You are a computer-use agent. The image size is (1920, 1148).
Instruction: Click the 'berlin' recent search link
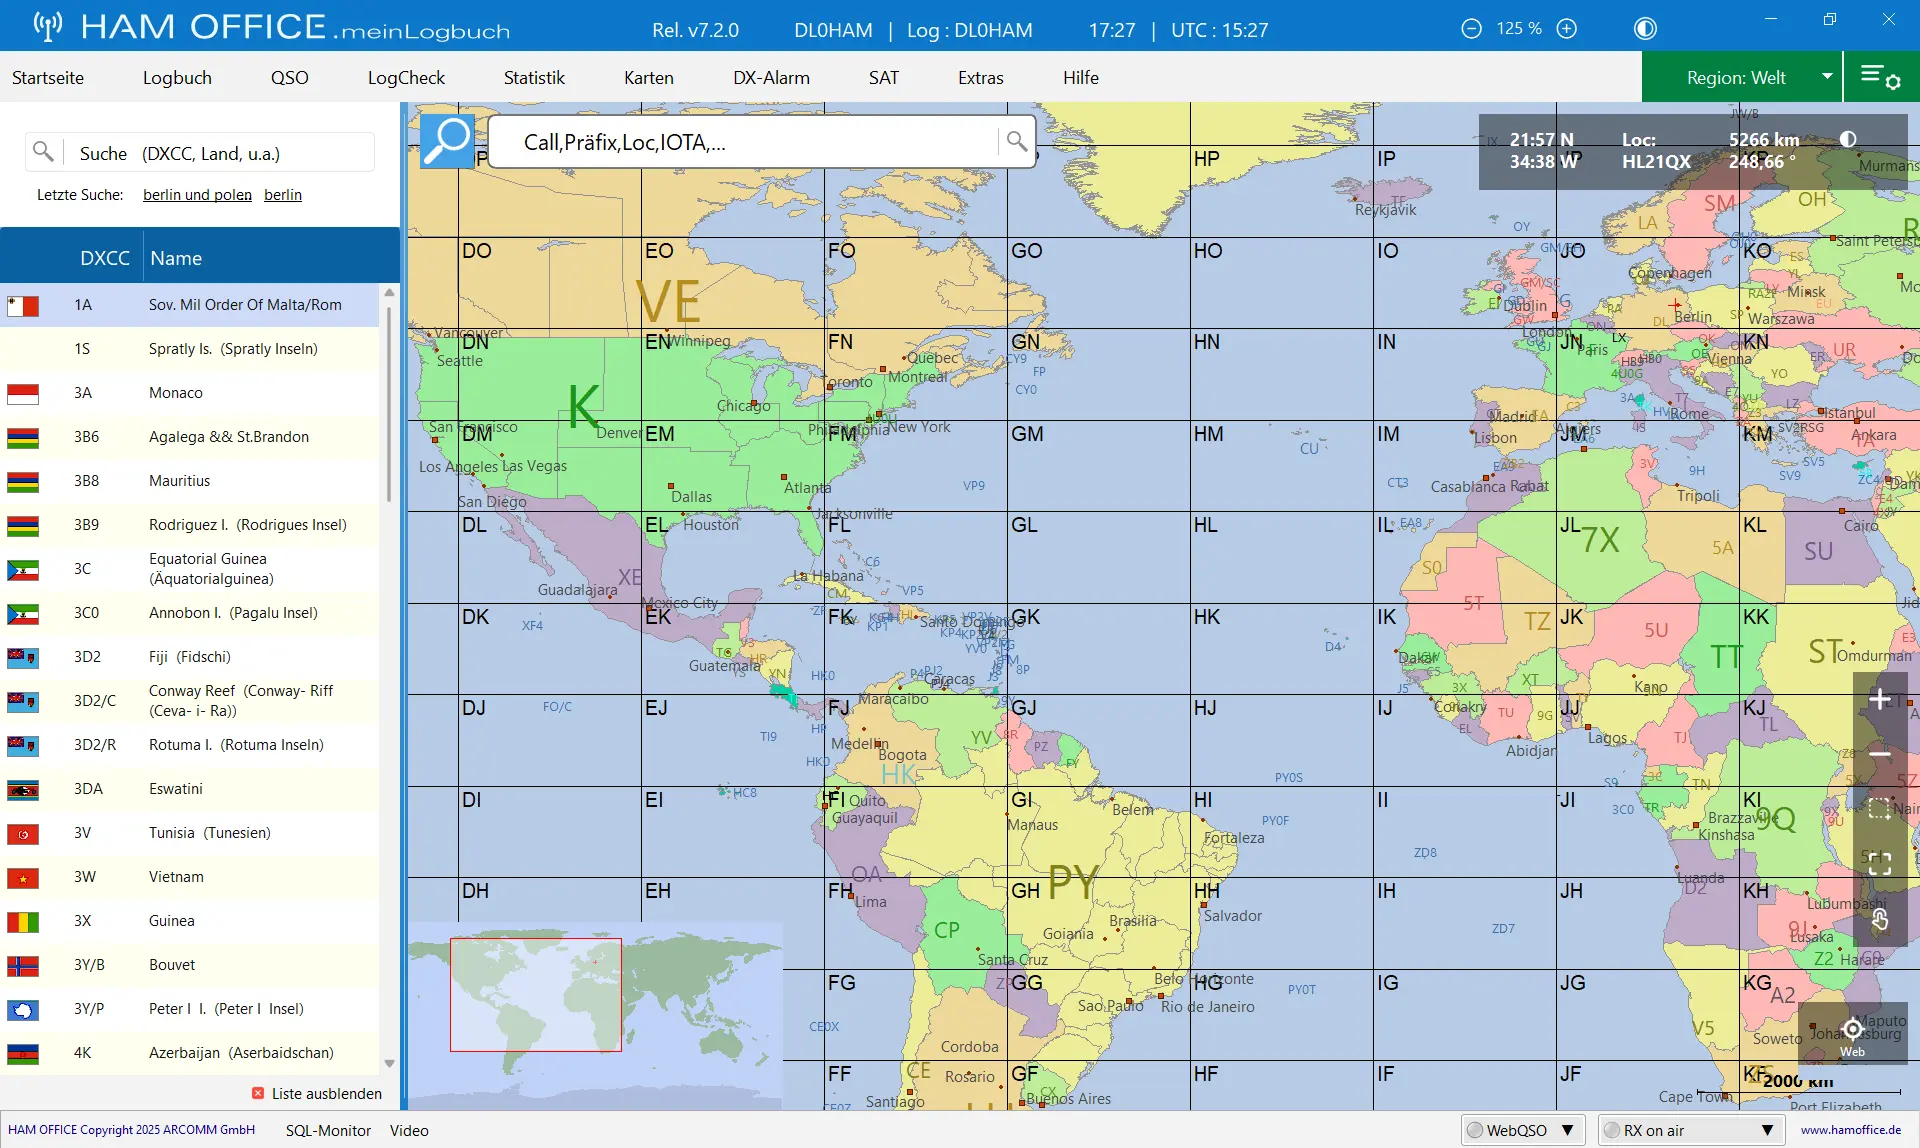(x=283, y=194)
